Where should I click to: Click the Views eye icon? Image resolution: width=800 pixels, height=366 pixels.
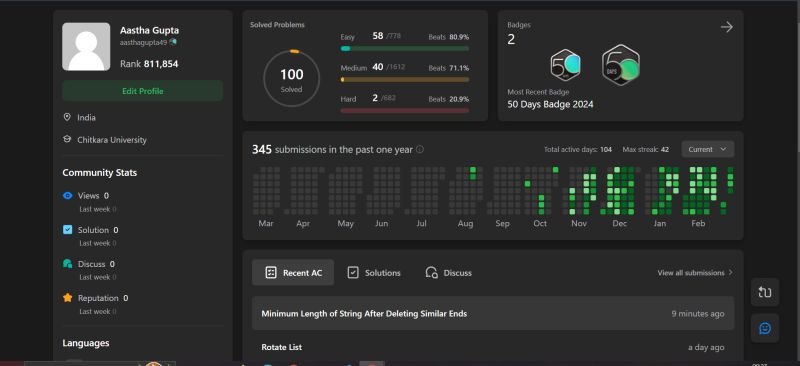click(x=67, y=196)
